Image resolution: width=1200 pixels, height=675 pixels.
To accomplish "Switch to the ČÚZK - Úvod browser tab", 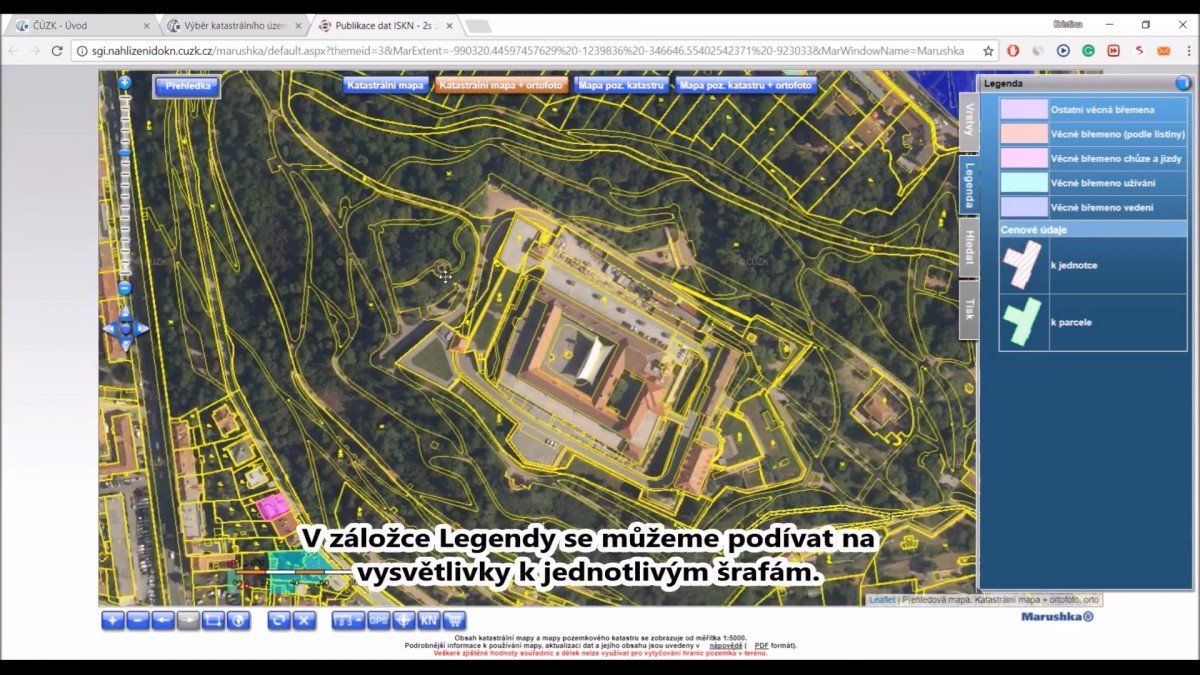I will (x=82, y=25).
